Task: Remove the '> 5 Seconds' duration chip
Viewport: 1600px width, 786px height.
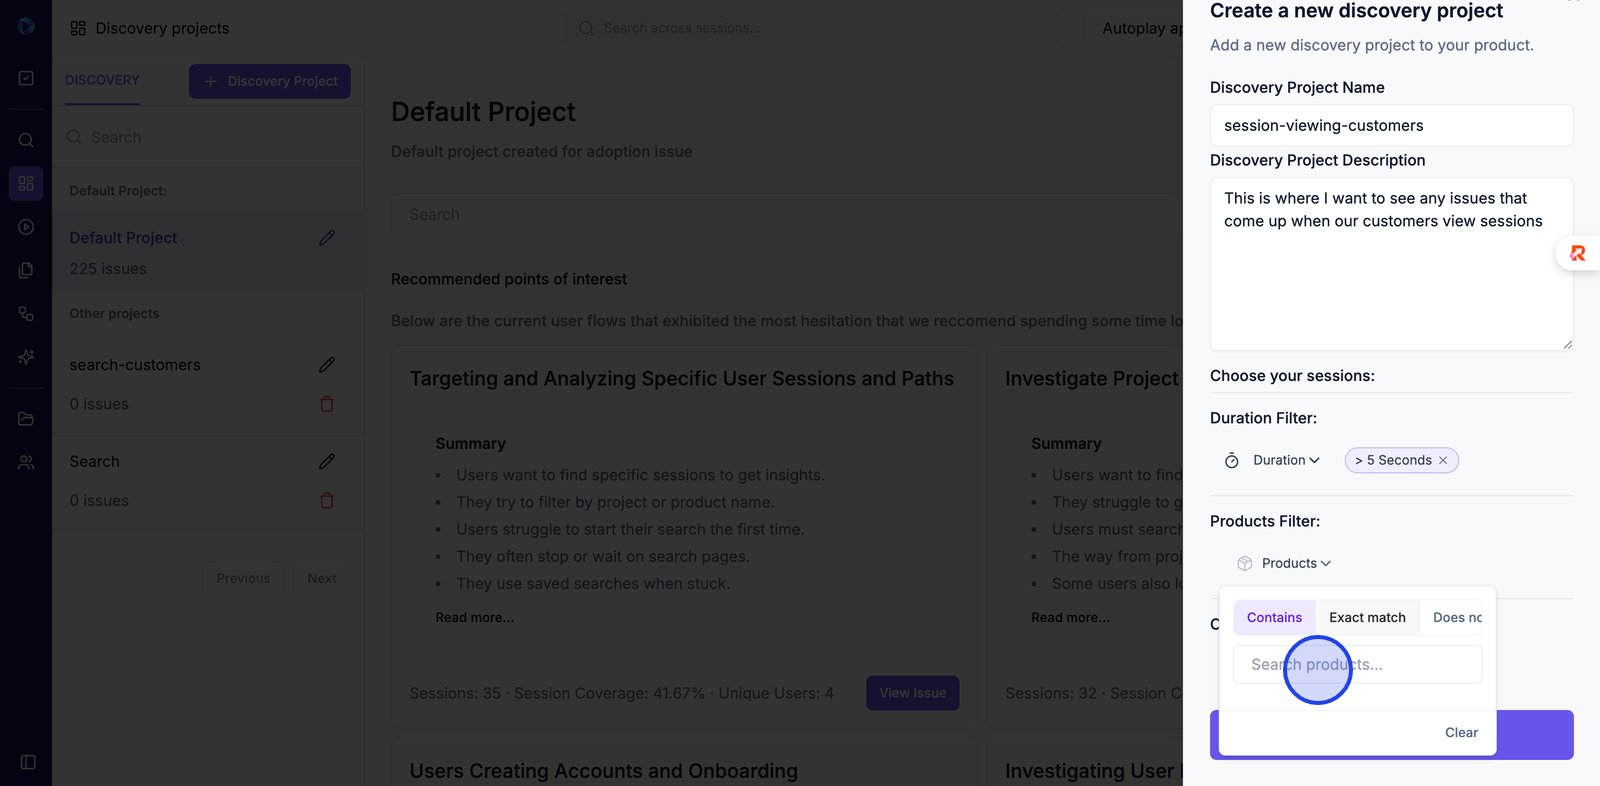Action: pos(1443,461)
